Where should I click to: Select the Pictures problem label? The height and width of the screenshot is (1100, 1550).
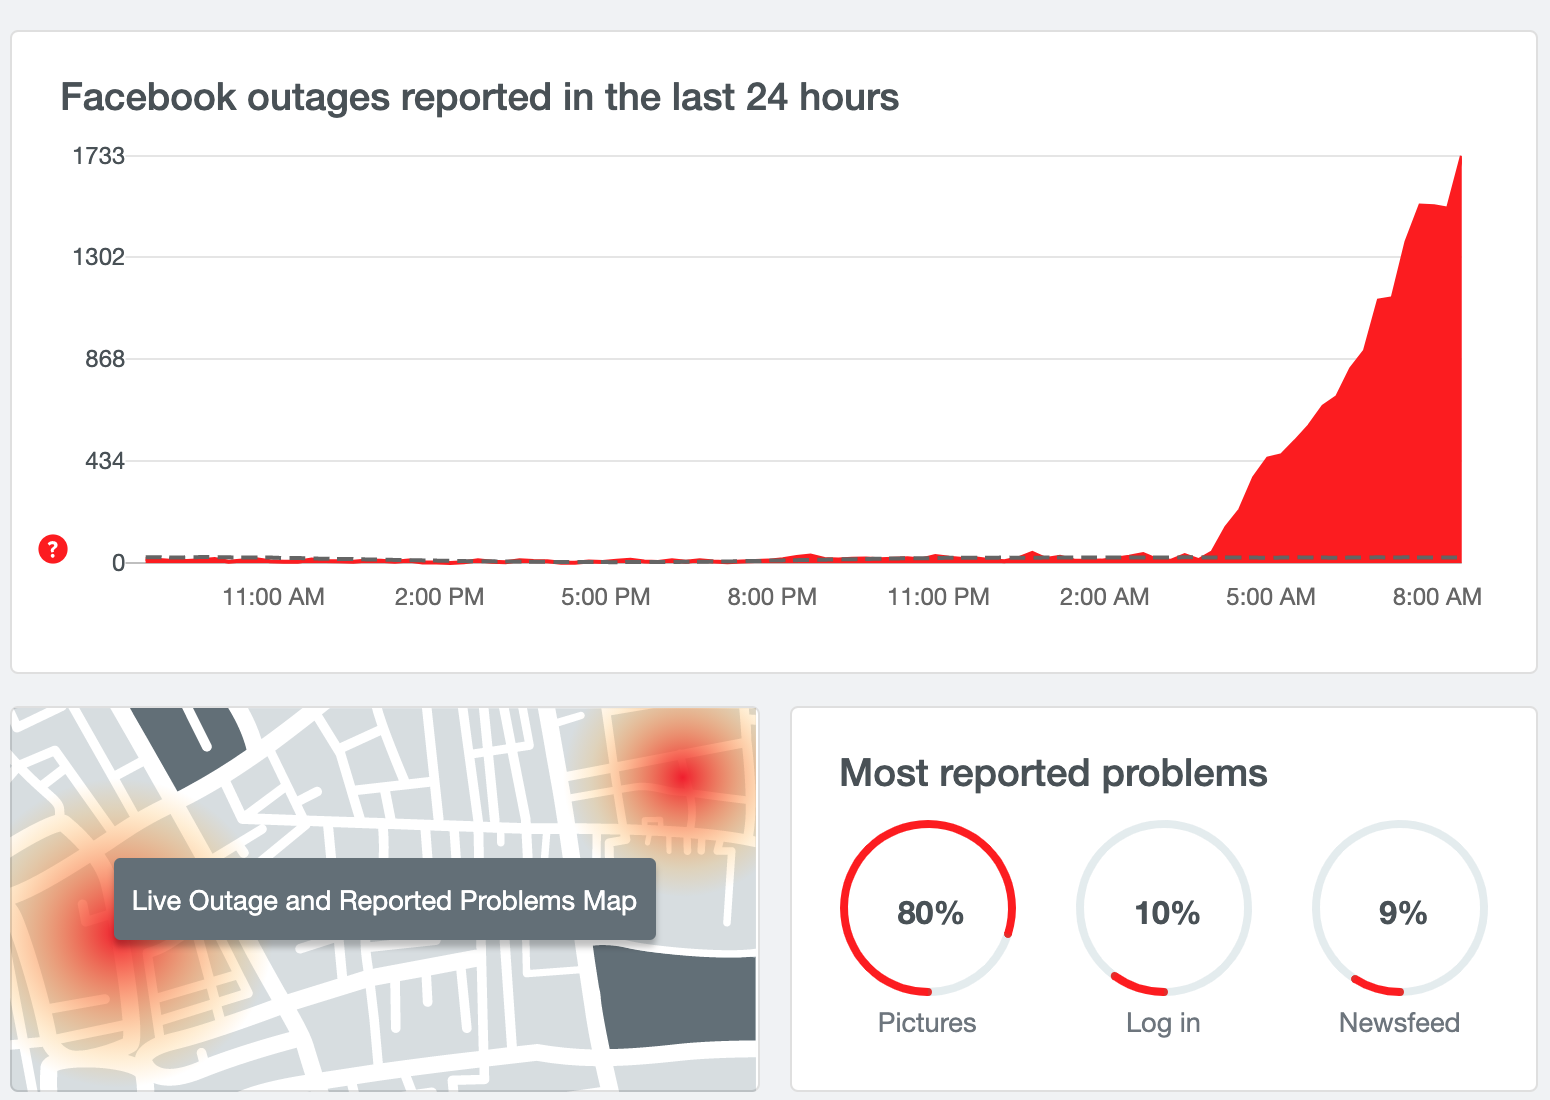[926, 1022]
